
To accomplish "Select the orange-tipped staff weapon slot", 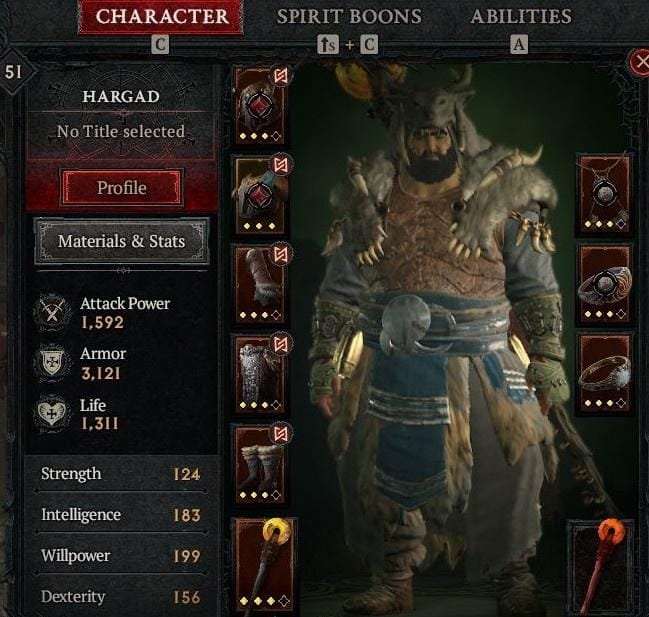I will (601, 568).
